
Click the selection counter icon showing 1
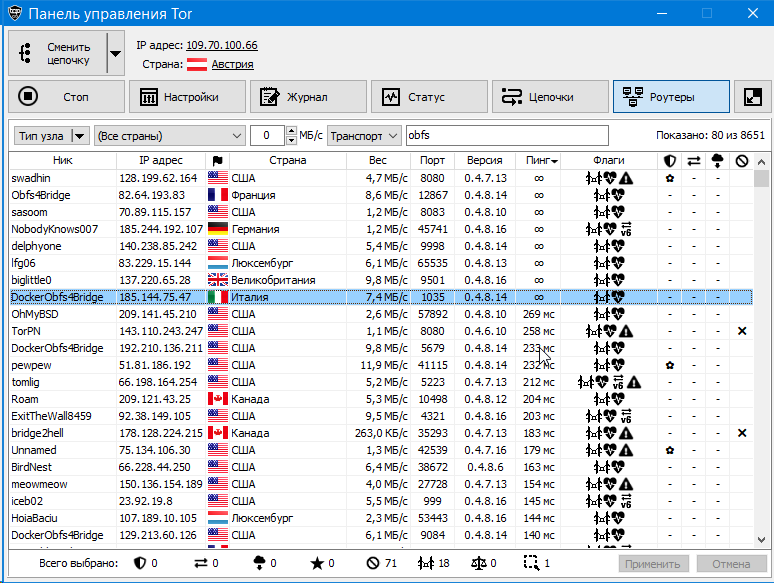(x=531, y=563)
